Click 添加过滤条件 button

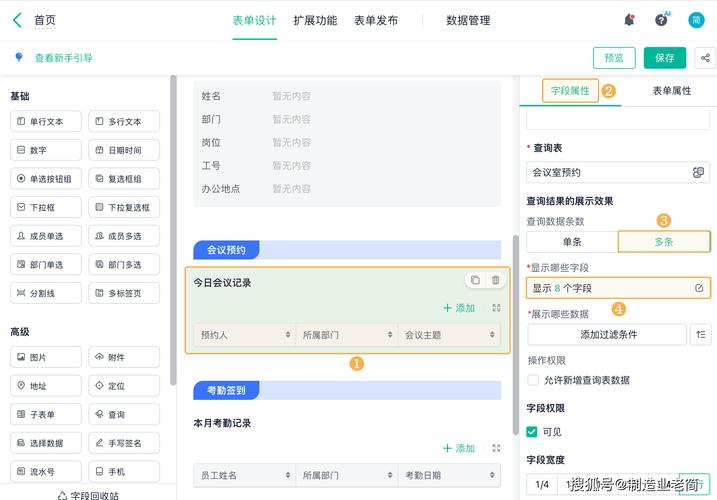click(x=608, y=334)
